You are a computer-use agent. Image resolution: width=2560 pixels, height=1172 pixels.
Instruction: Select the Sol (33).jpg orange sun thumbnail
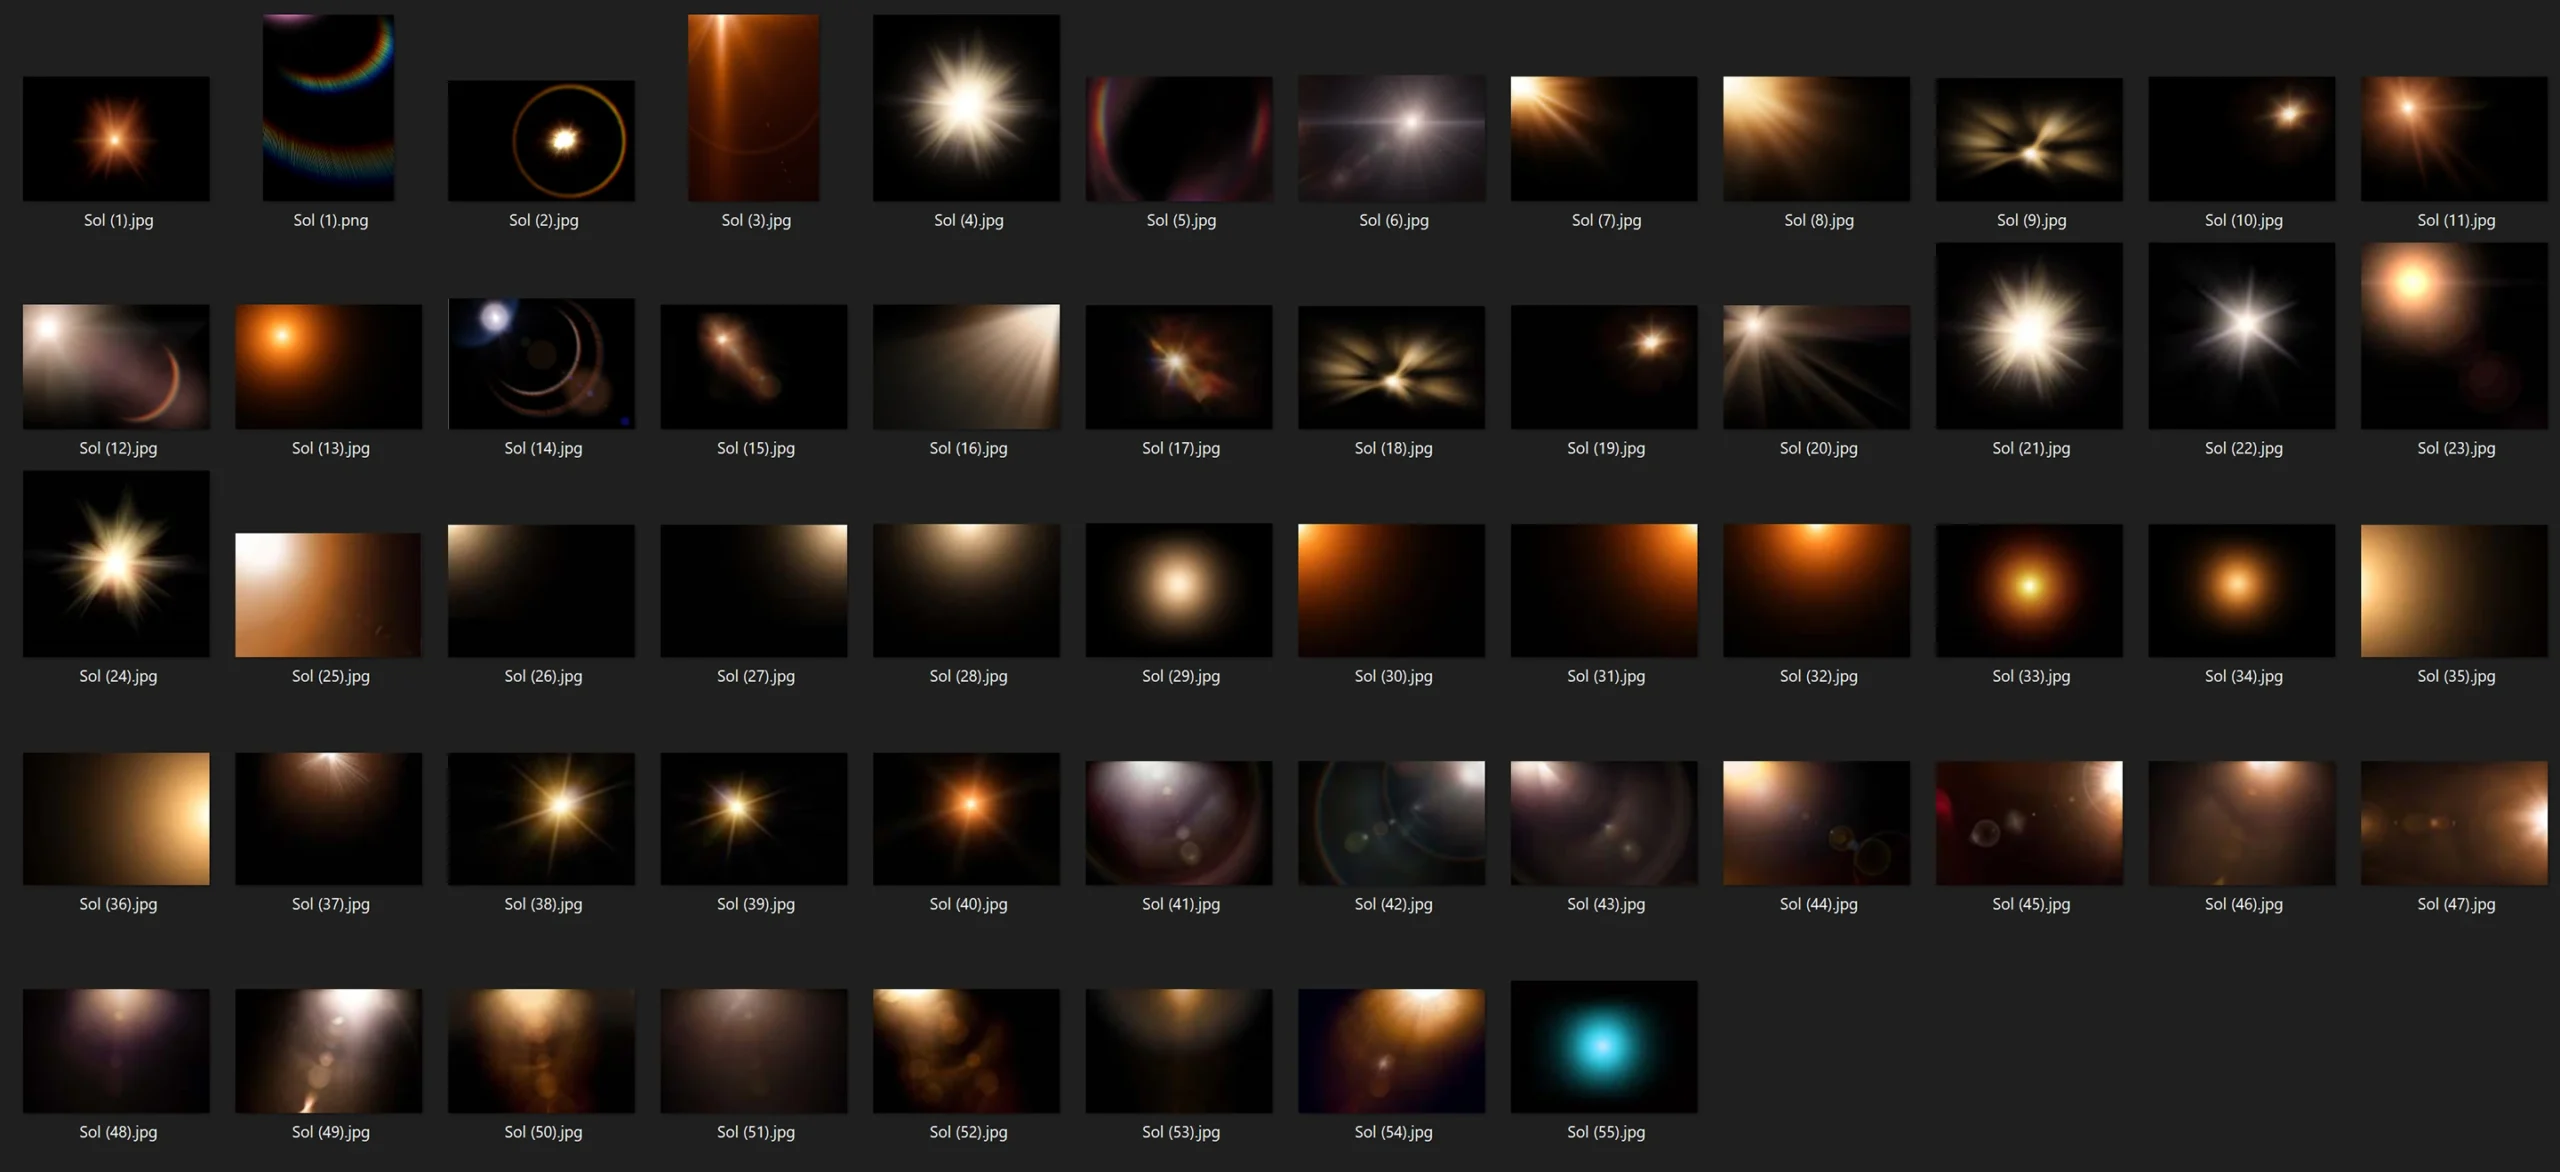pos(2028,590)
